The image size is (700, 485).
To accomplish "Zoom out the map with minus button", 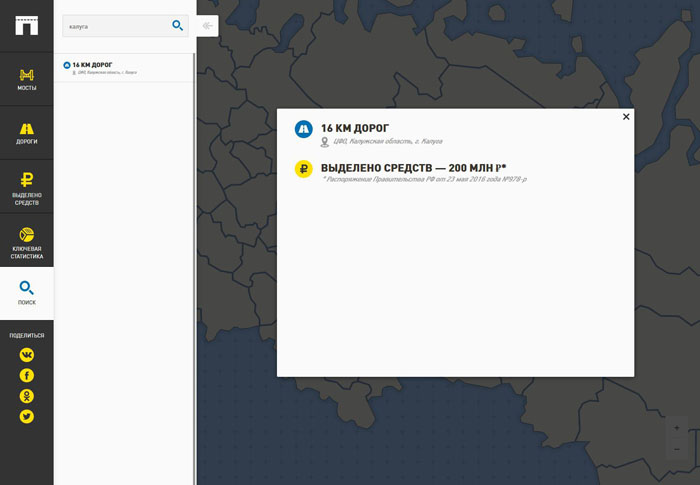I will (x=677, y=449).
